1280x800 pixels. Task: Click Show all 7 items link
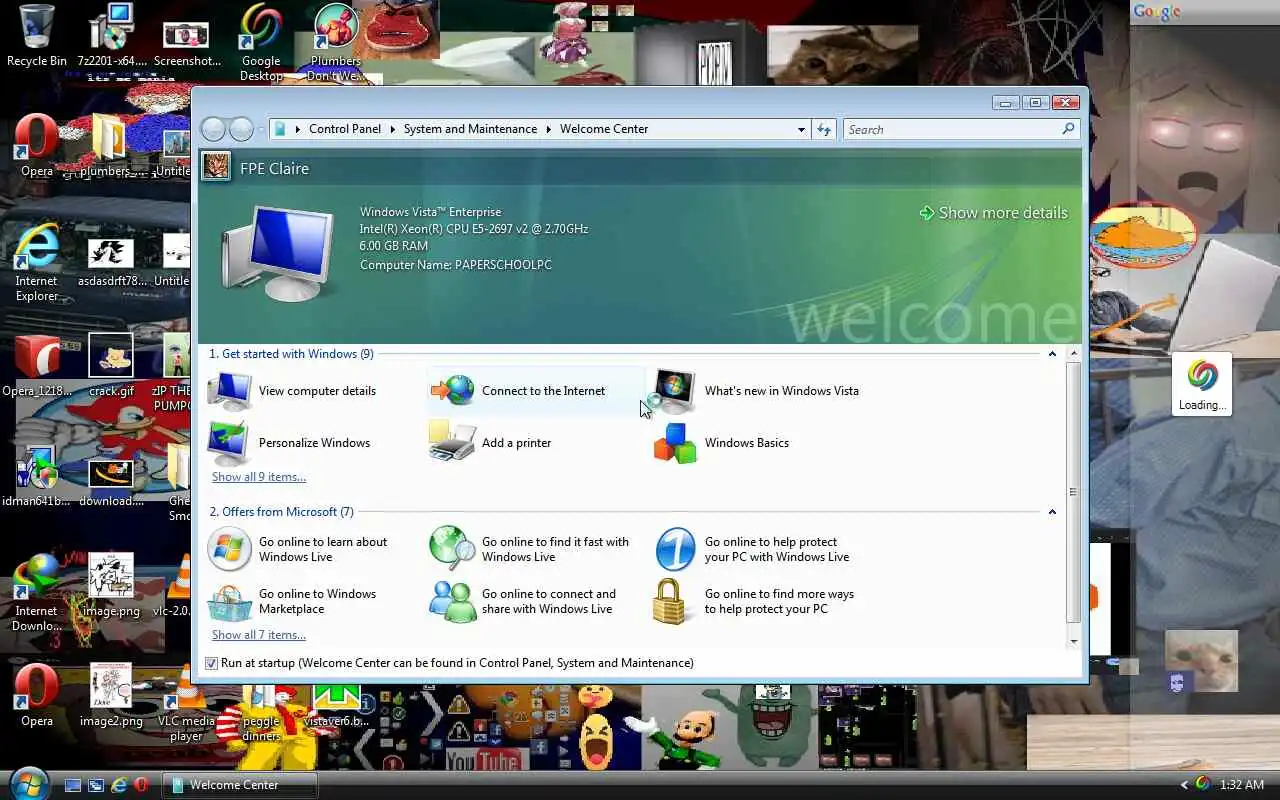click(x=259, y=635)
